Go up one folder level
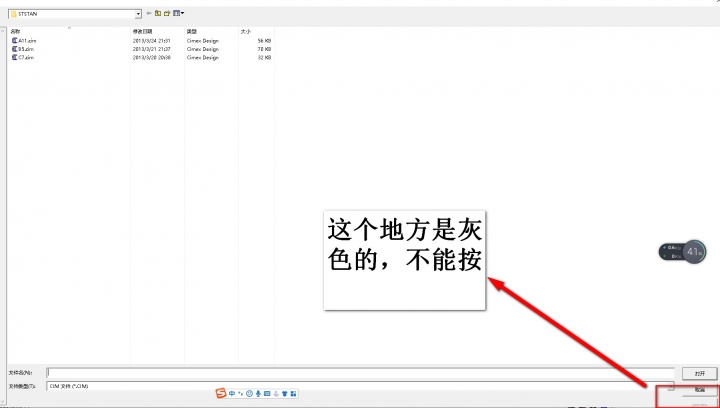This screenshot has width=720, height=408. pyautogui.click(x=158, y=14)
